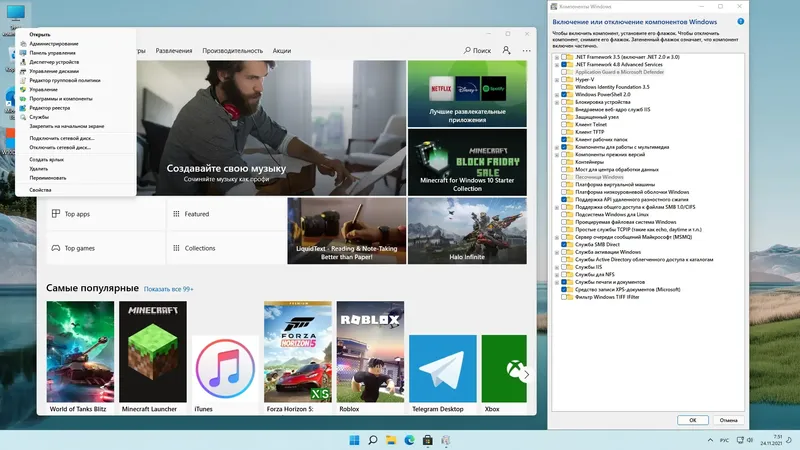Click Диспетчер устройств icon in context menu
Viewport: 800px width, 450px height.
point(23,62)
